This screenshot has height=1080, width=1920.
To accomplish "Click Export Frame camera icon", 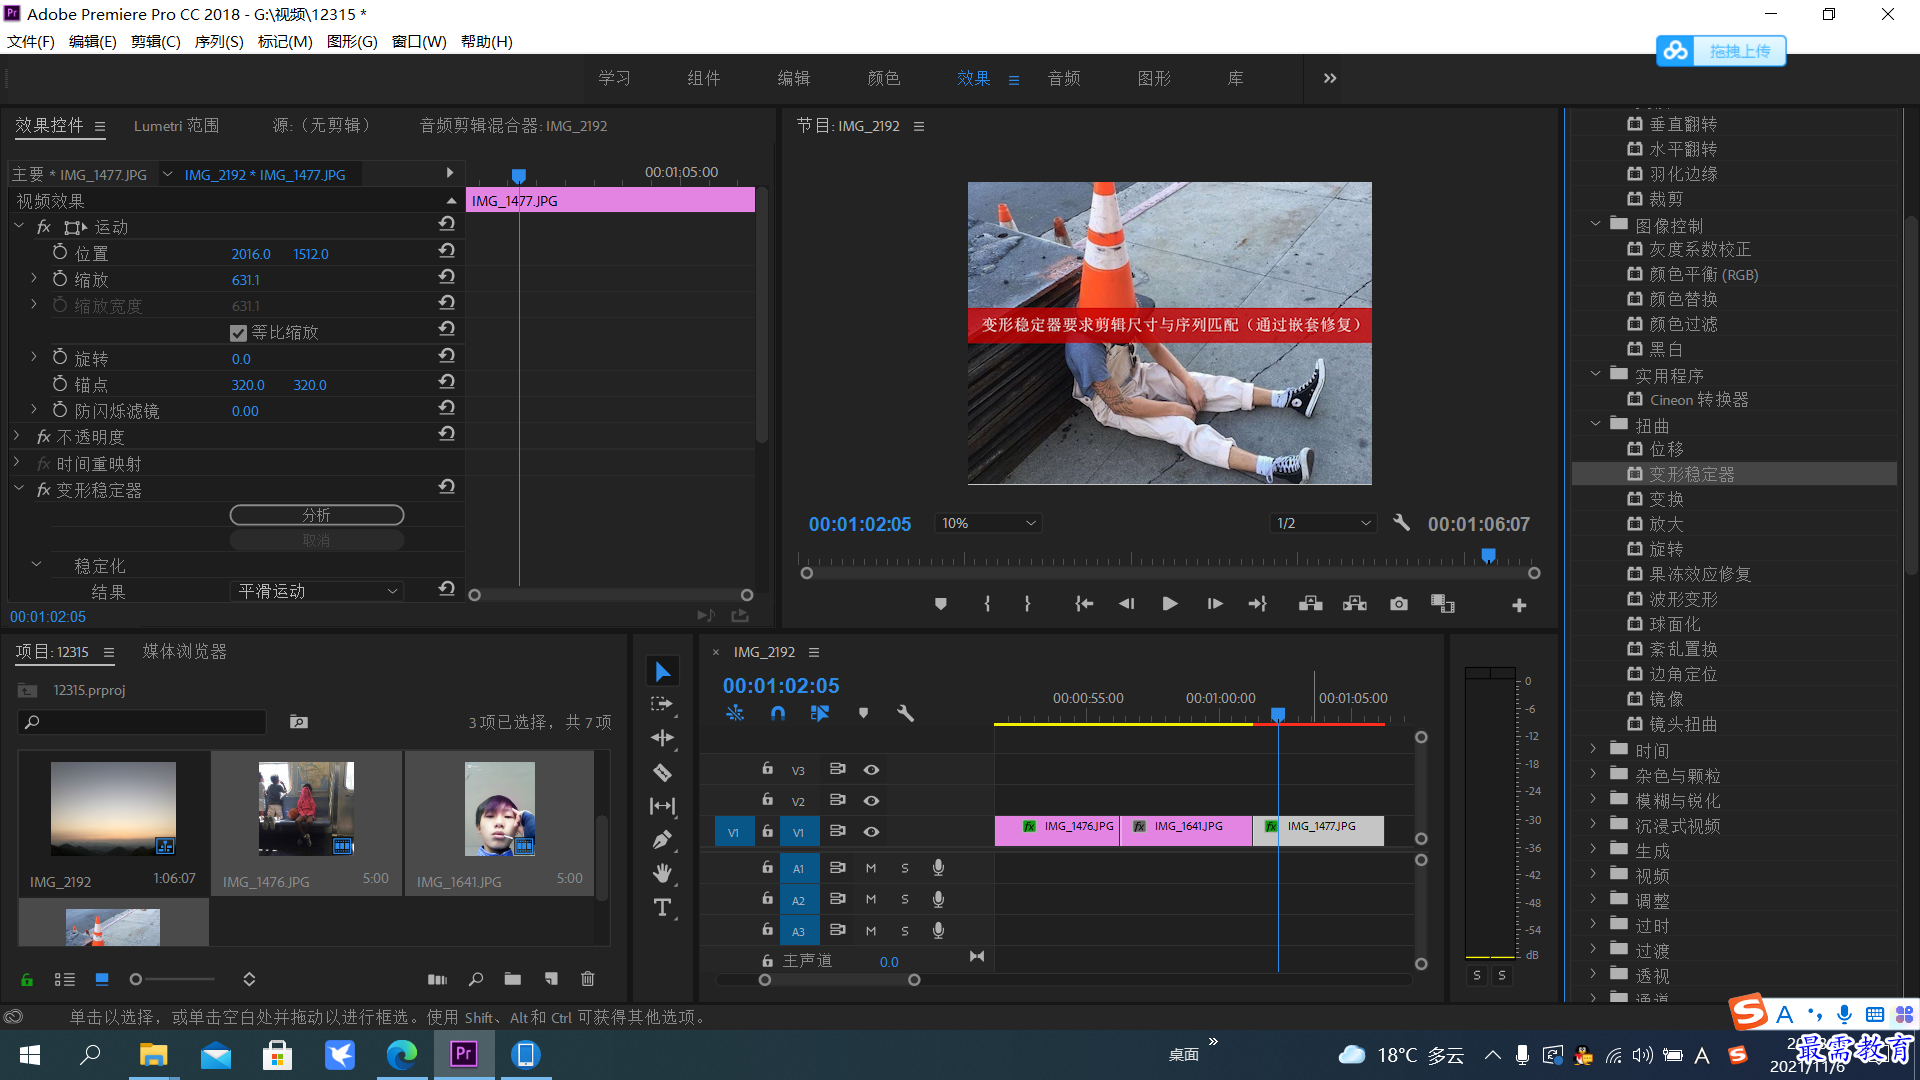I will tap(1399, 604).
